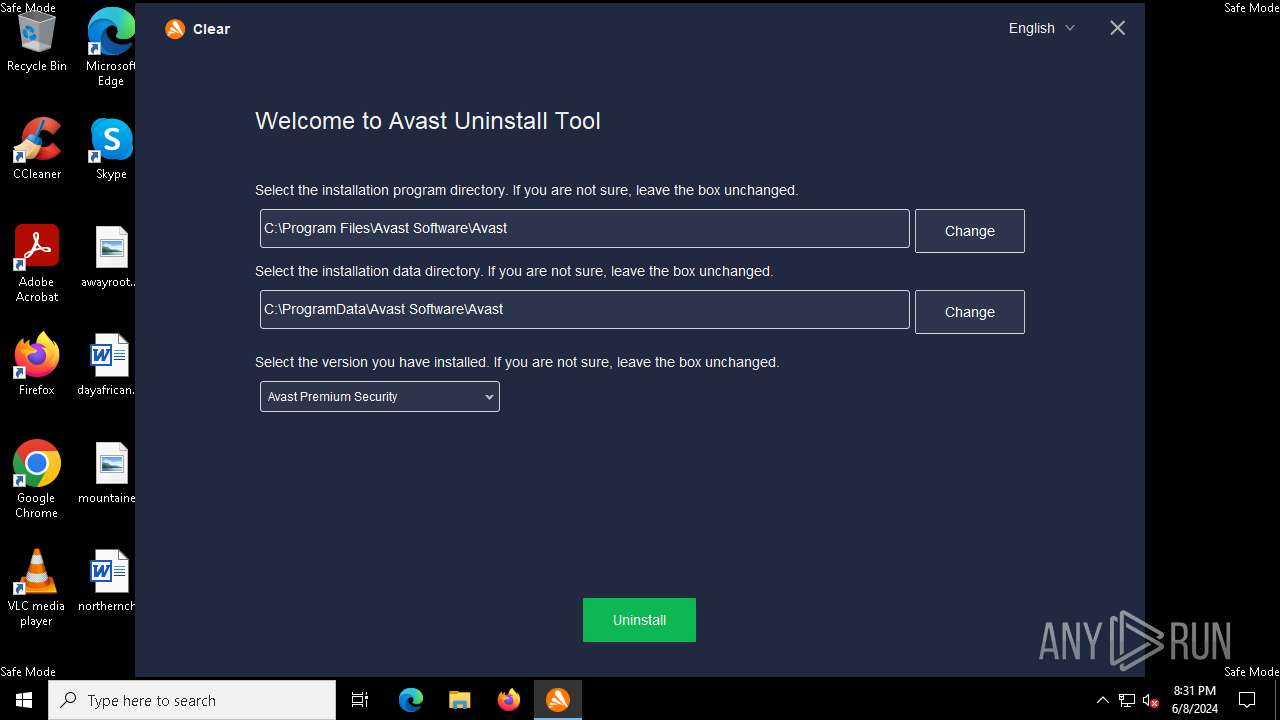The width and height of the screenshot is (1280, 720).
Task: Select Microsoft Edge desktop shortcut
Action: [x=111, y=48]
